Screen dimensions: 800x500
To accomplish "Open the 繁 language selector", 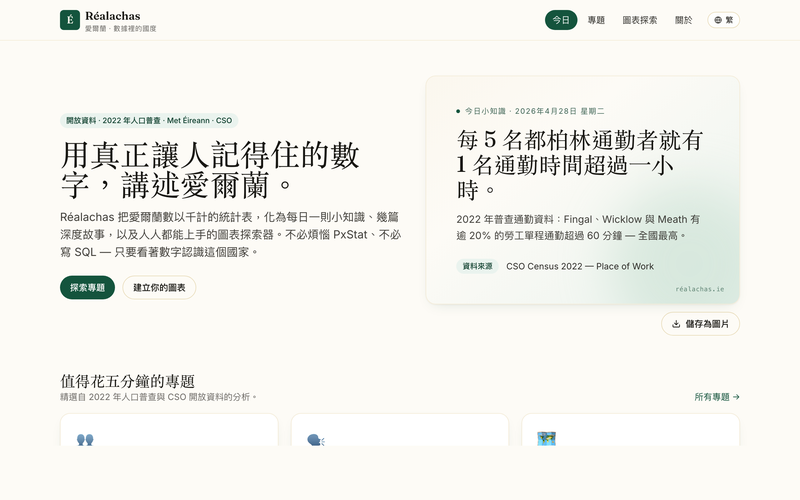I will pos(723,20).
